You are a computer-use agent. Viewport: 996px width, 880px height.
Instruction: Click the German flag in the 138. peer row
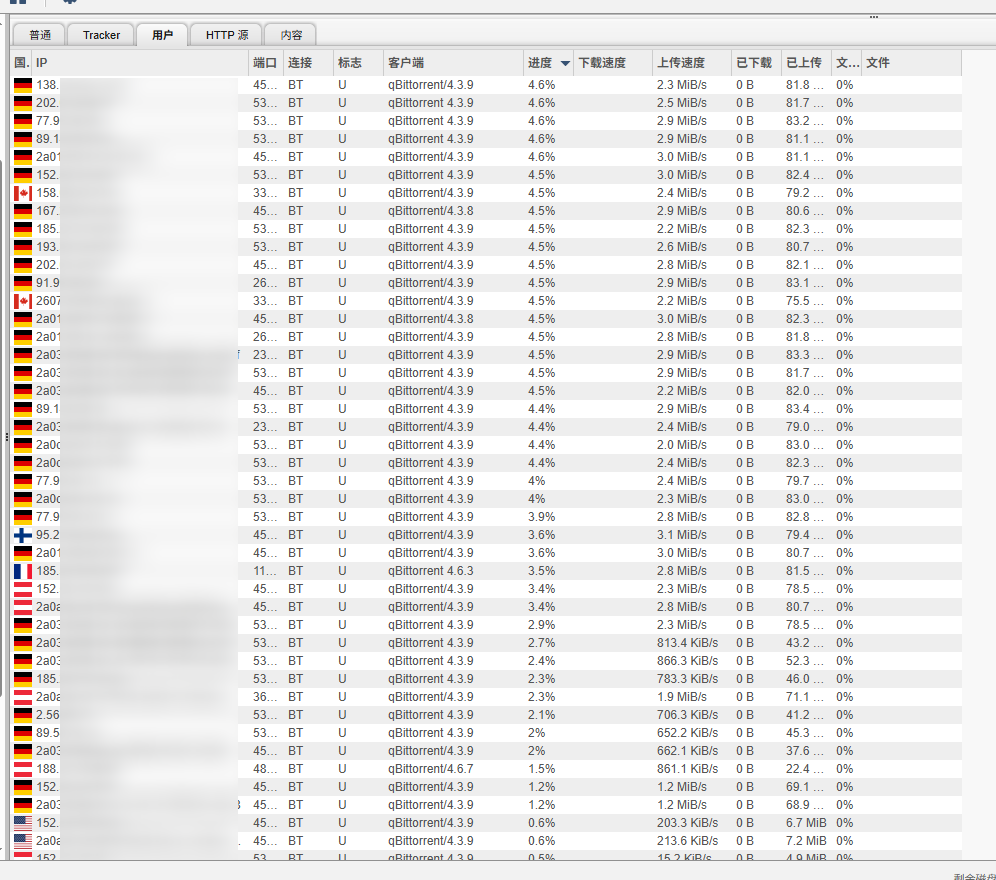[22, 85]
